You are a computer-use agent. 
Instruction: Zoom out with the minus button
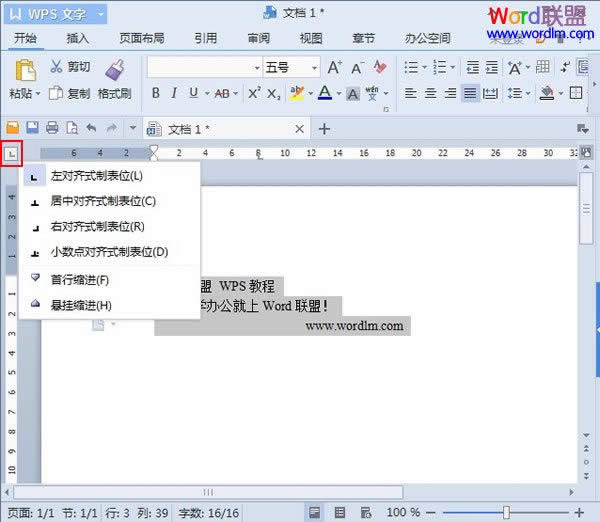point(430,512)
